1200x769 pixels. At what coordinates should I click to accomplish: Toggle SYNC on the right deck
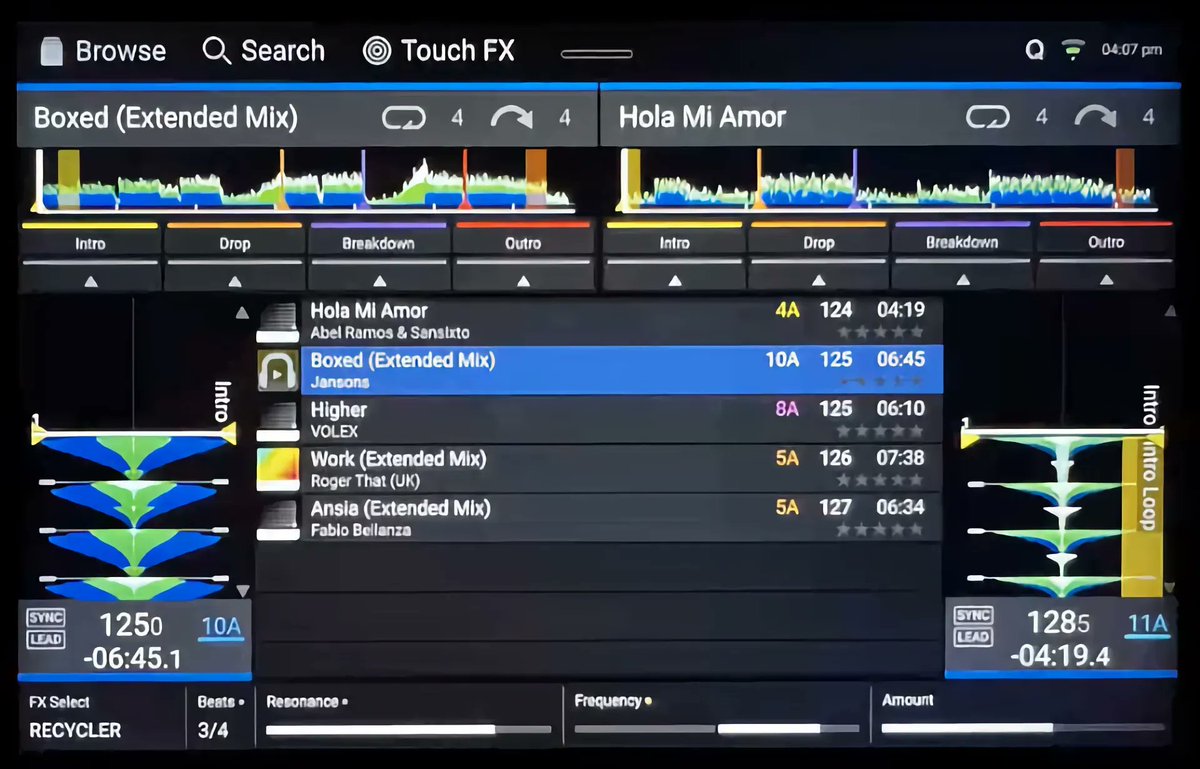point(973,616)
